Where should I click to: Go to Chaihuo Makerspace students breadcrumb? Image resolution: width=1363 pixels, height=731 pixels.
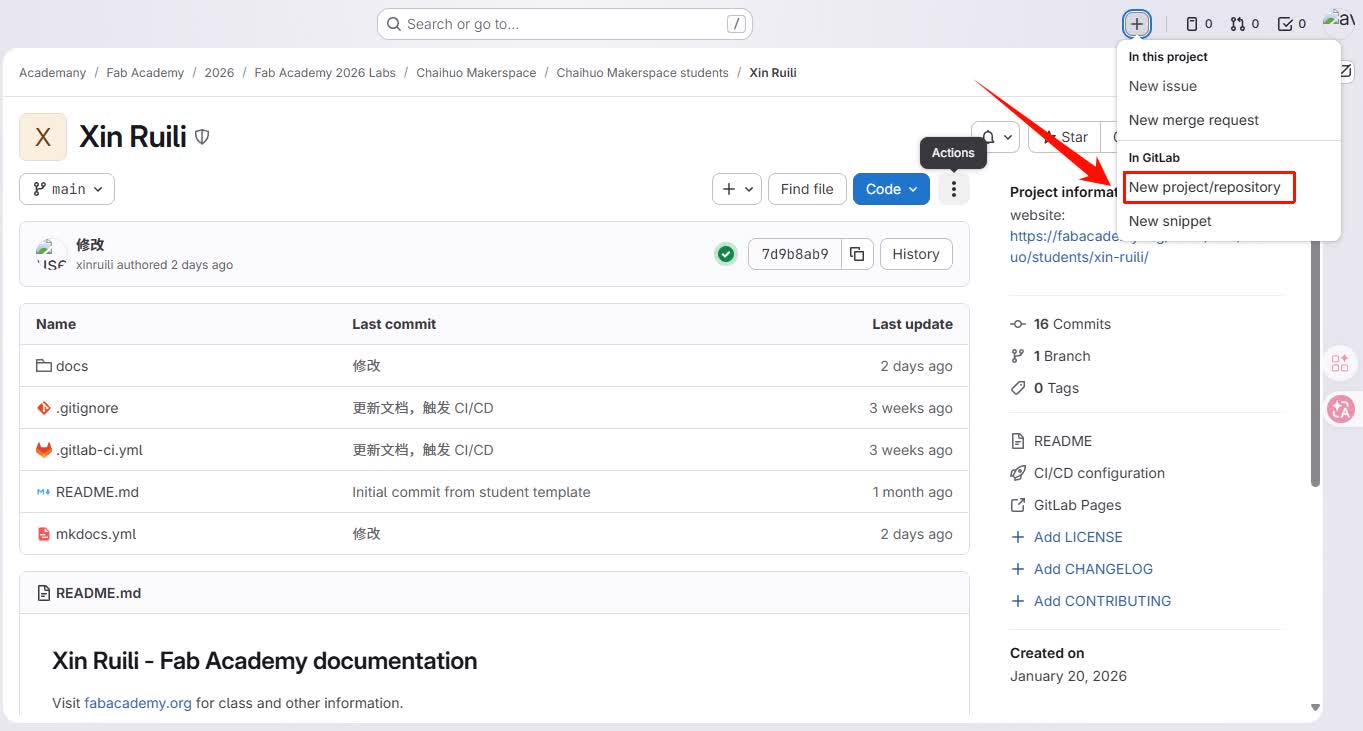point(642,73)
